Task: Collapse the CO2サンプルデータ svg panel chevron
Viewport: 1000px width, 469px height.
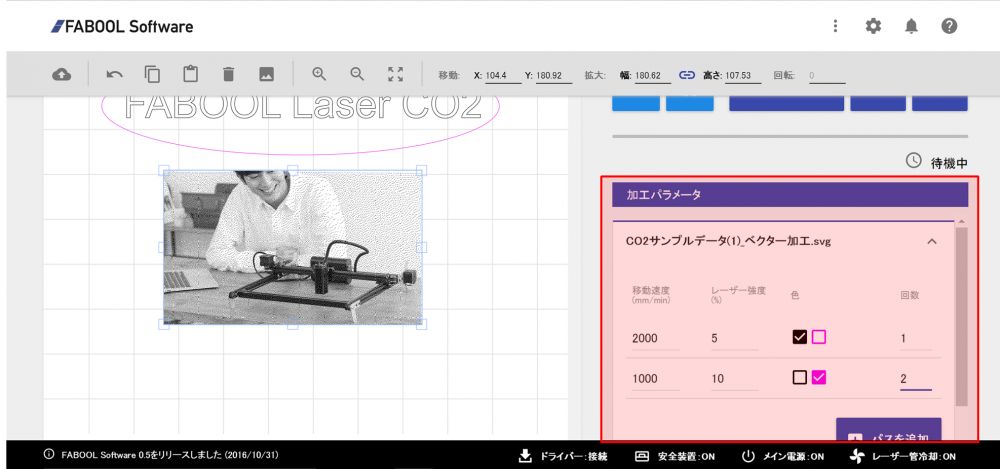Action: [932, 242]
